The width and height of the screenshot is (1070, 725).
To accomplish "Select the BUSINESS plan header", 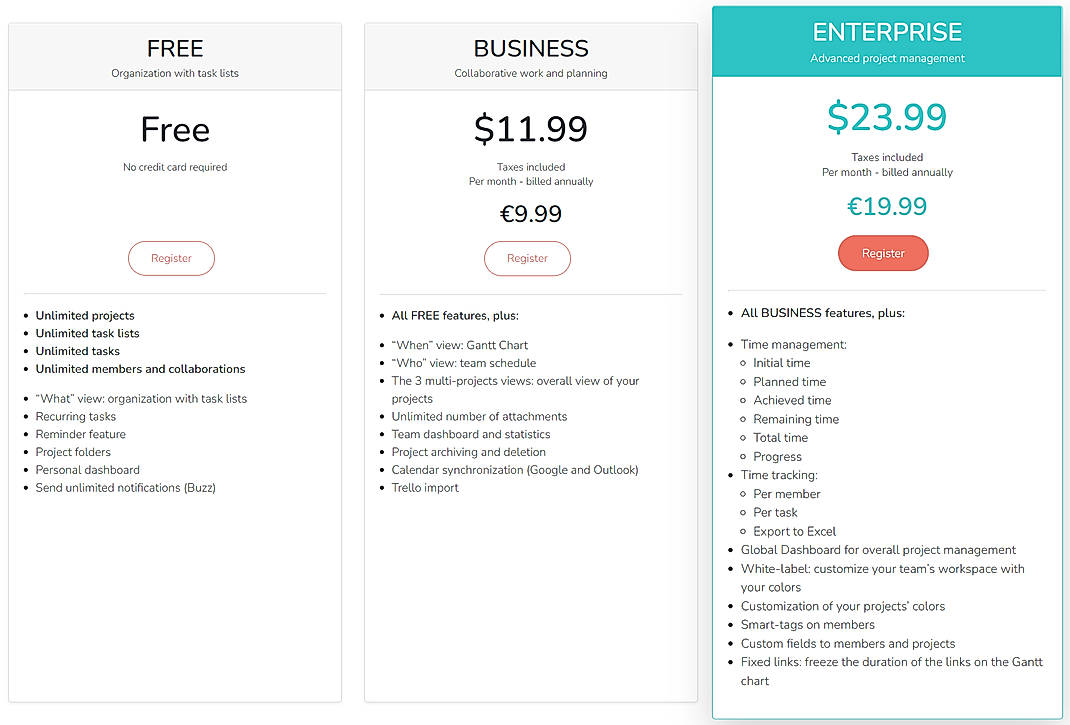I will pos(531,48).
